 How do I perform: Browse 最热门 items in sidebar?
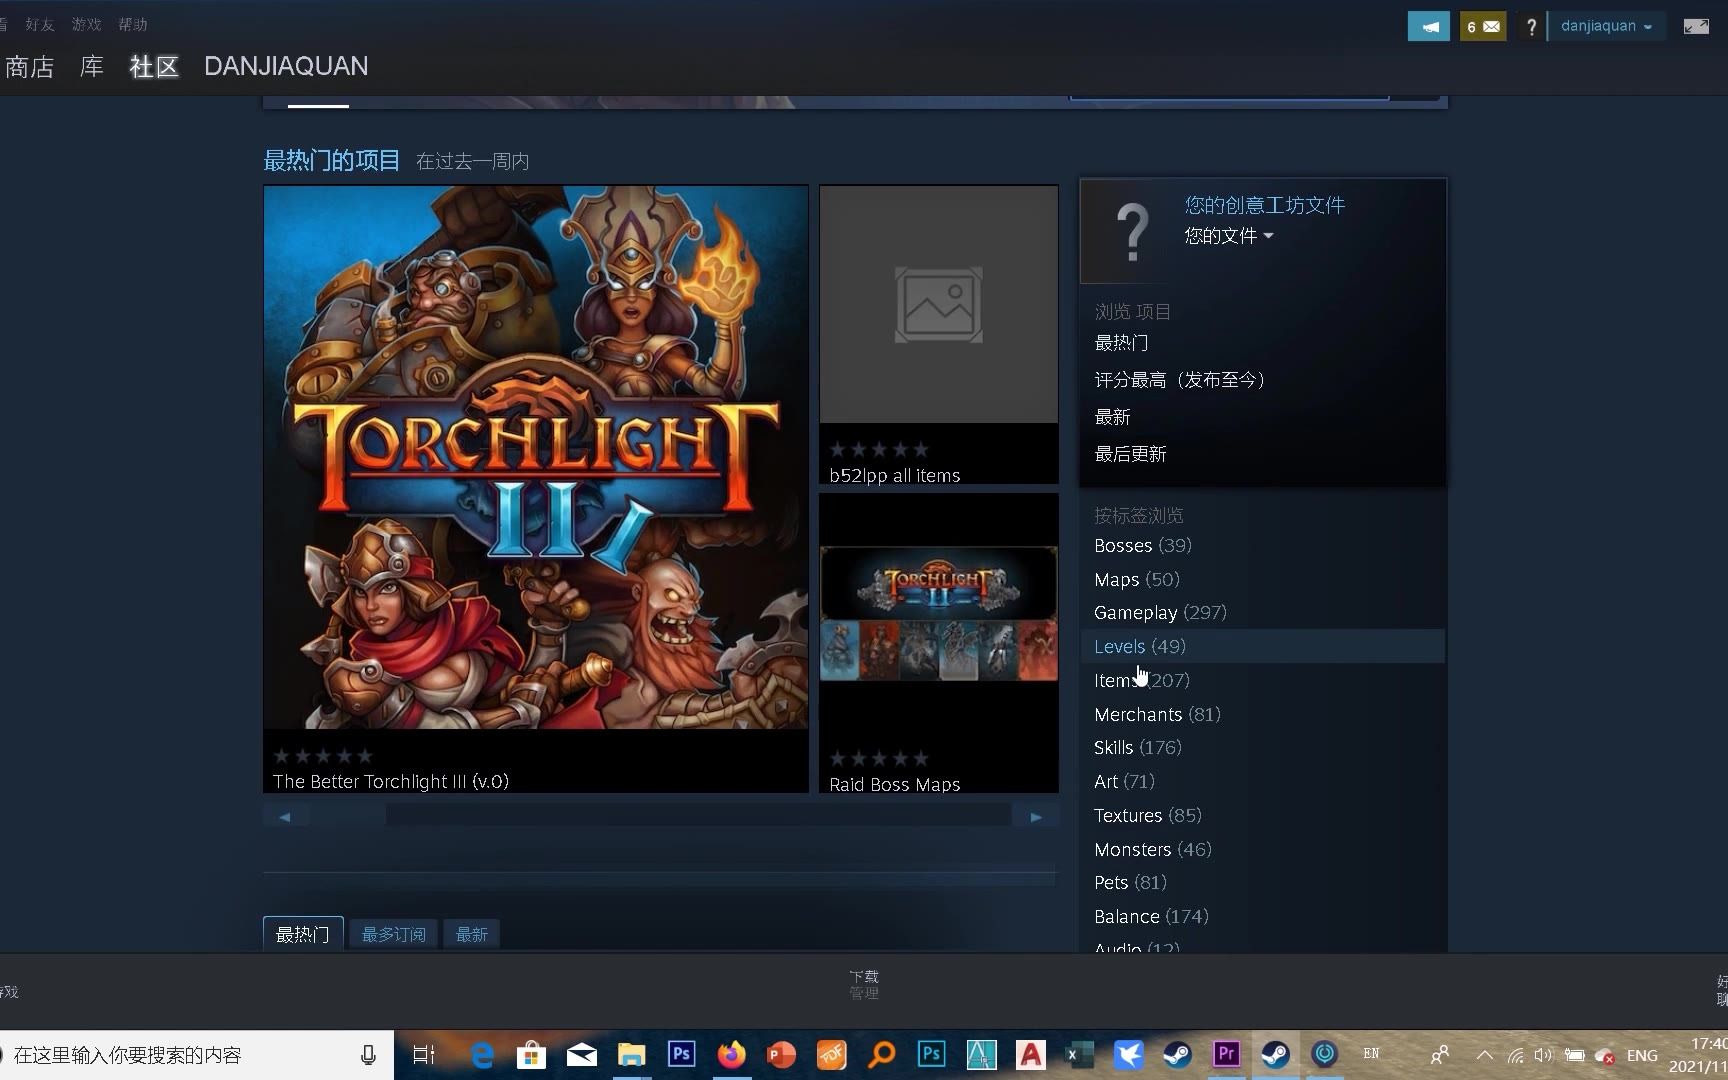1121,343
